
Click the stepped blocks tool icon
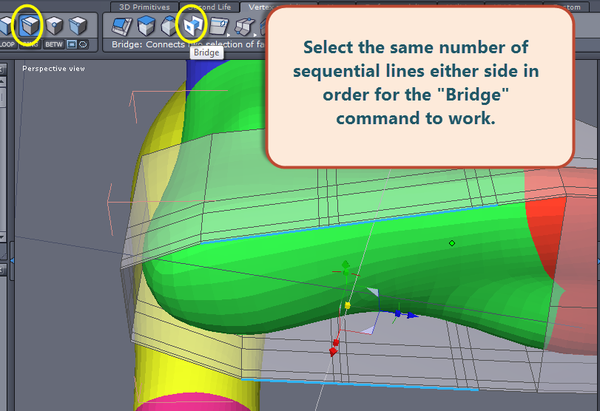point(244,27)
